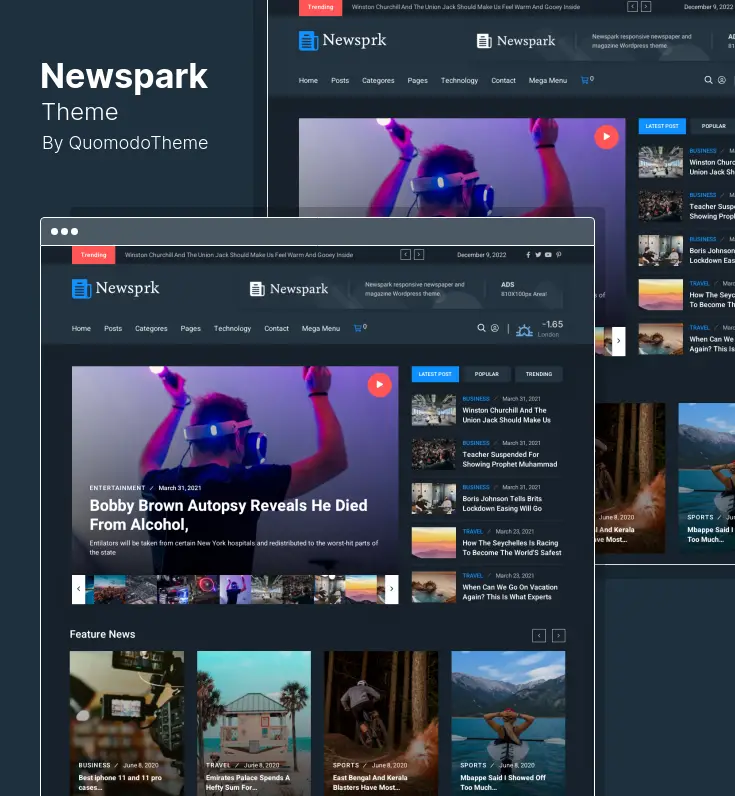Select the Latest Post tab in front window
The width and height of the screenshot is (735, 796).
435,374
